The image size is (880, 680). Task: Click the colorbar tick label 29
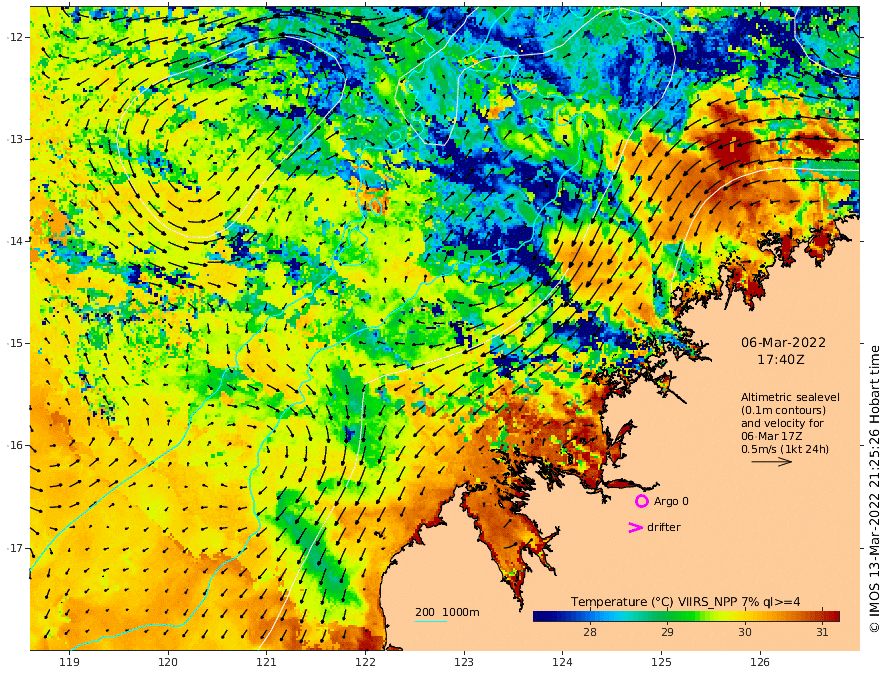667,632
